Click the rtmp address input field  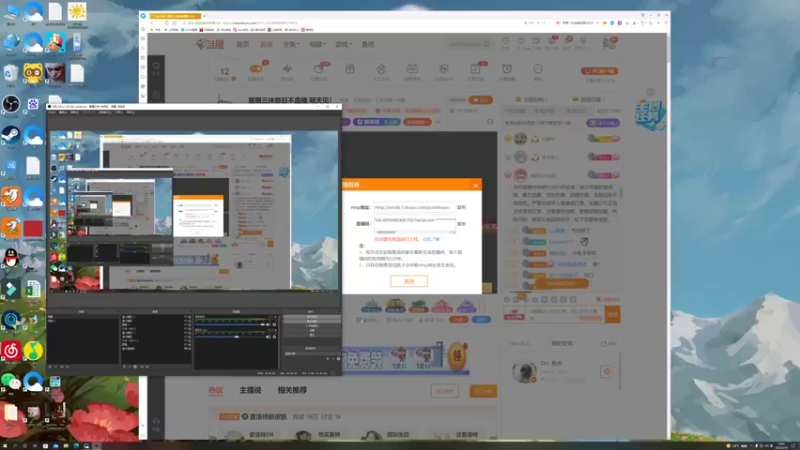click(414, 208)
